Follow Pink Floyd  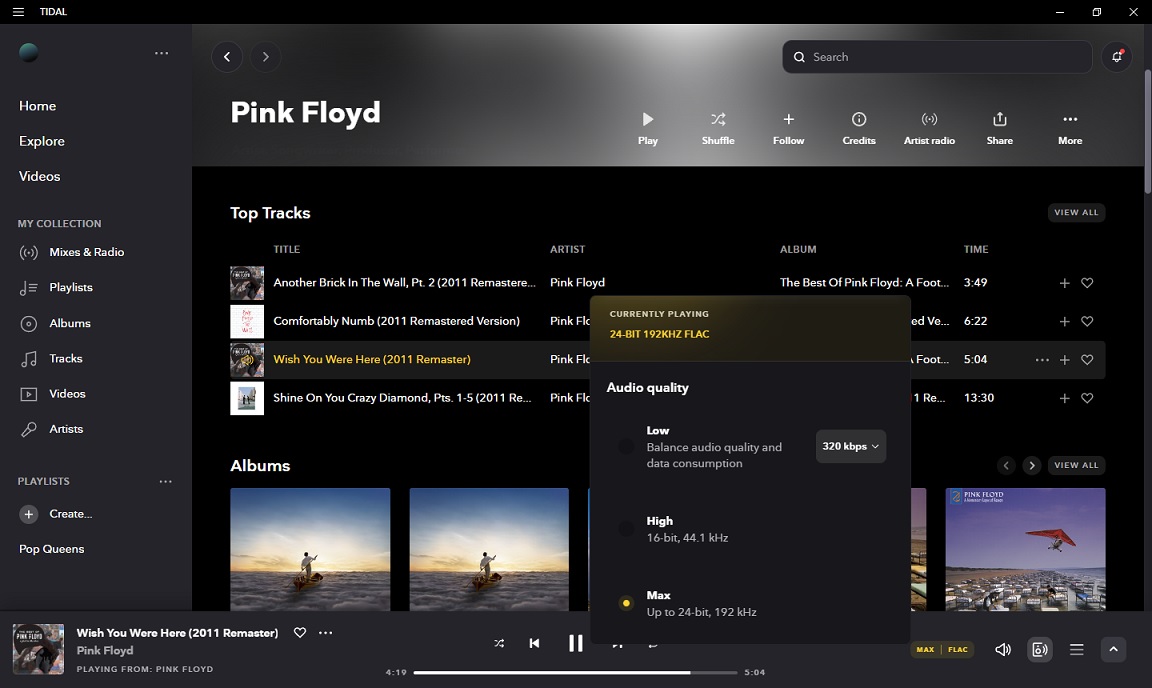tap(788, 128)
